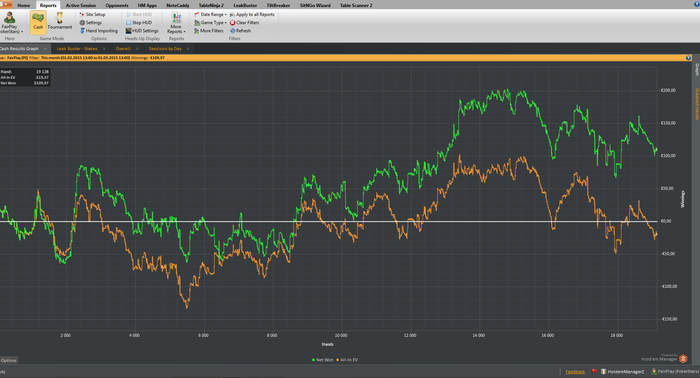Switch to the Opponents ribbon tab

[x=117, y=5]
